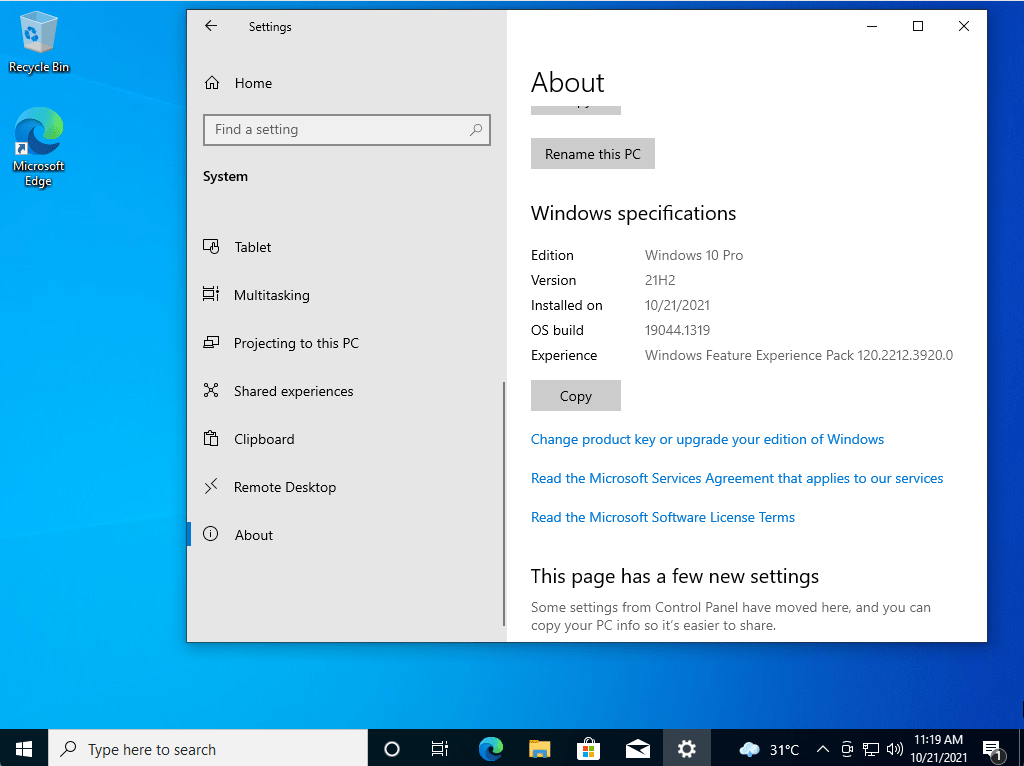Open File Explorer from the taskbar
Image resolution: width=1024 pixels, height=766 pixels.
tap(539, 748)
